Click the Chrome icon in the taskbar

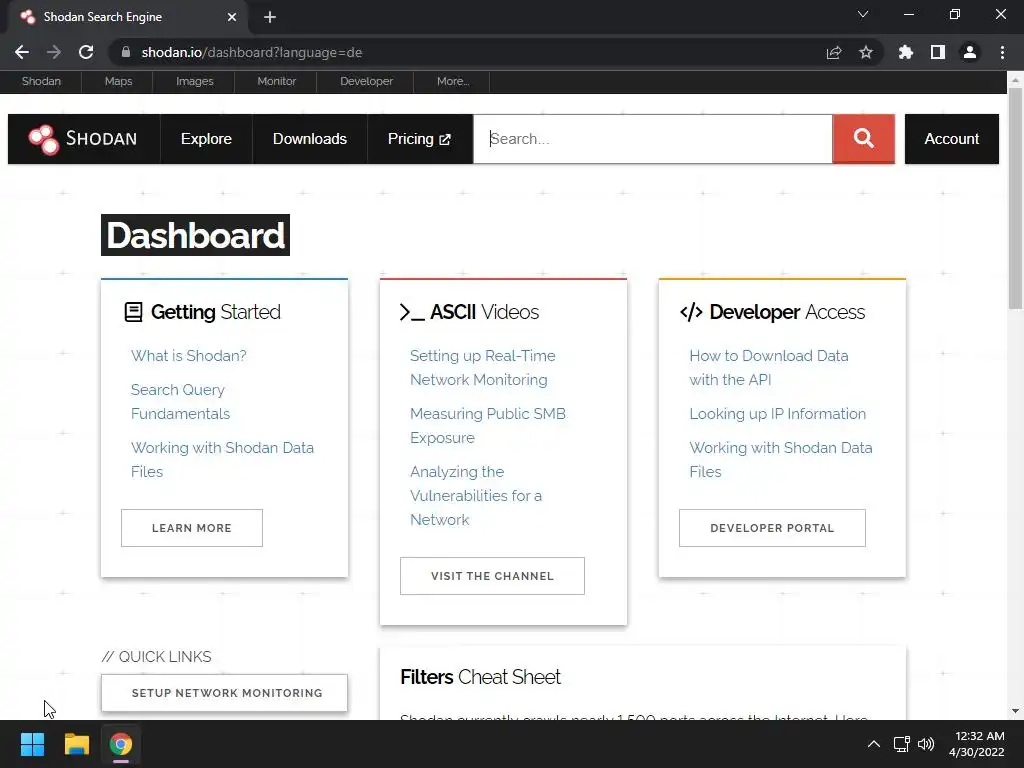coord(121,744)
